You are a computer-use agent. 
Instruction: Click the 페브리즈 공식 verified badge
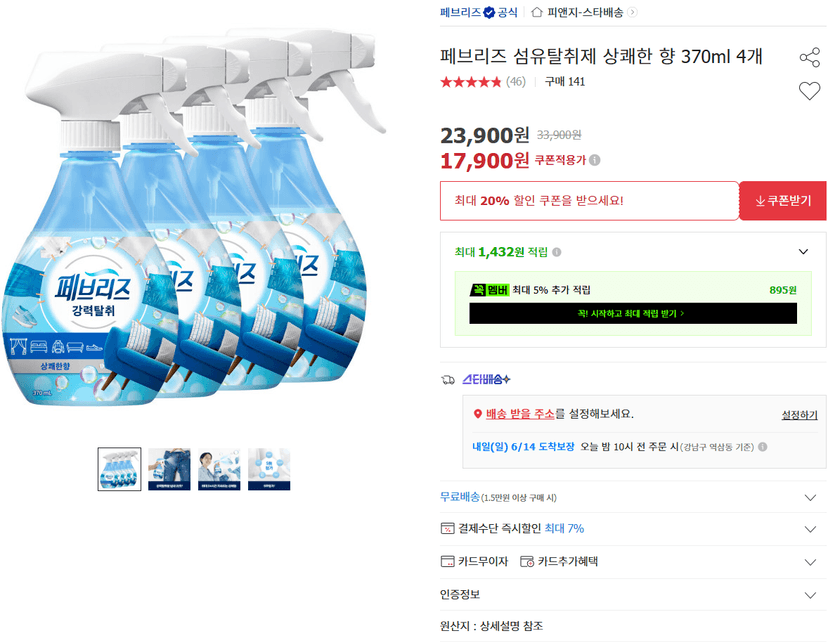(x=490, y=12)
